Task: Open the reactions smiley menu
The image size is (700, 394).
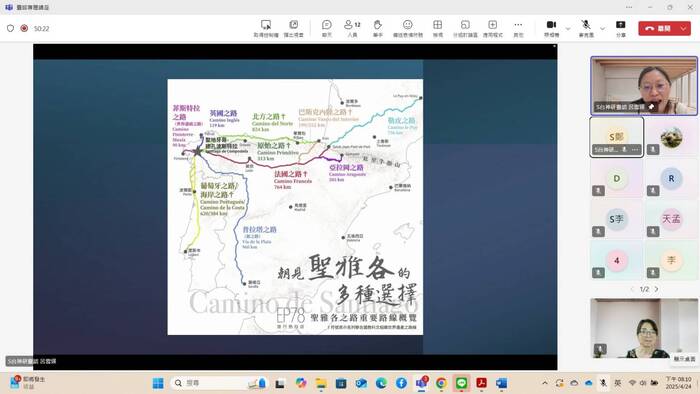Action: point(408,28)
